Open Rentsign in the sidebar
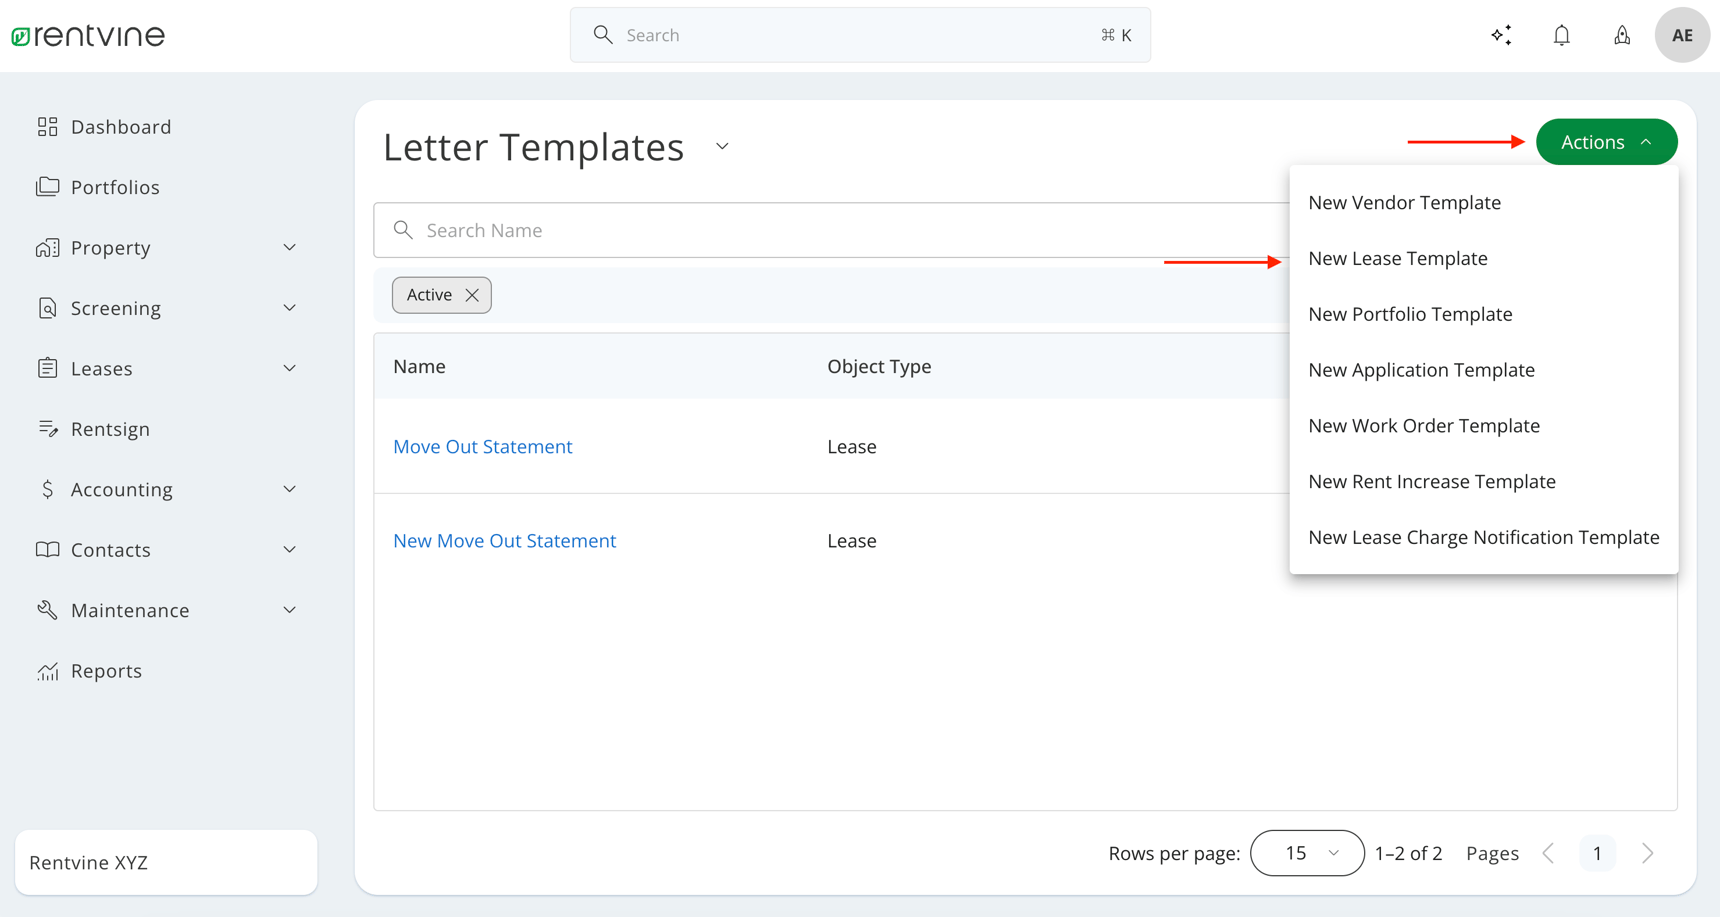This screenshot has height=917, width=1720. [110, 429]
